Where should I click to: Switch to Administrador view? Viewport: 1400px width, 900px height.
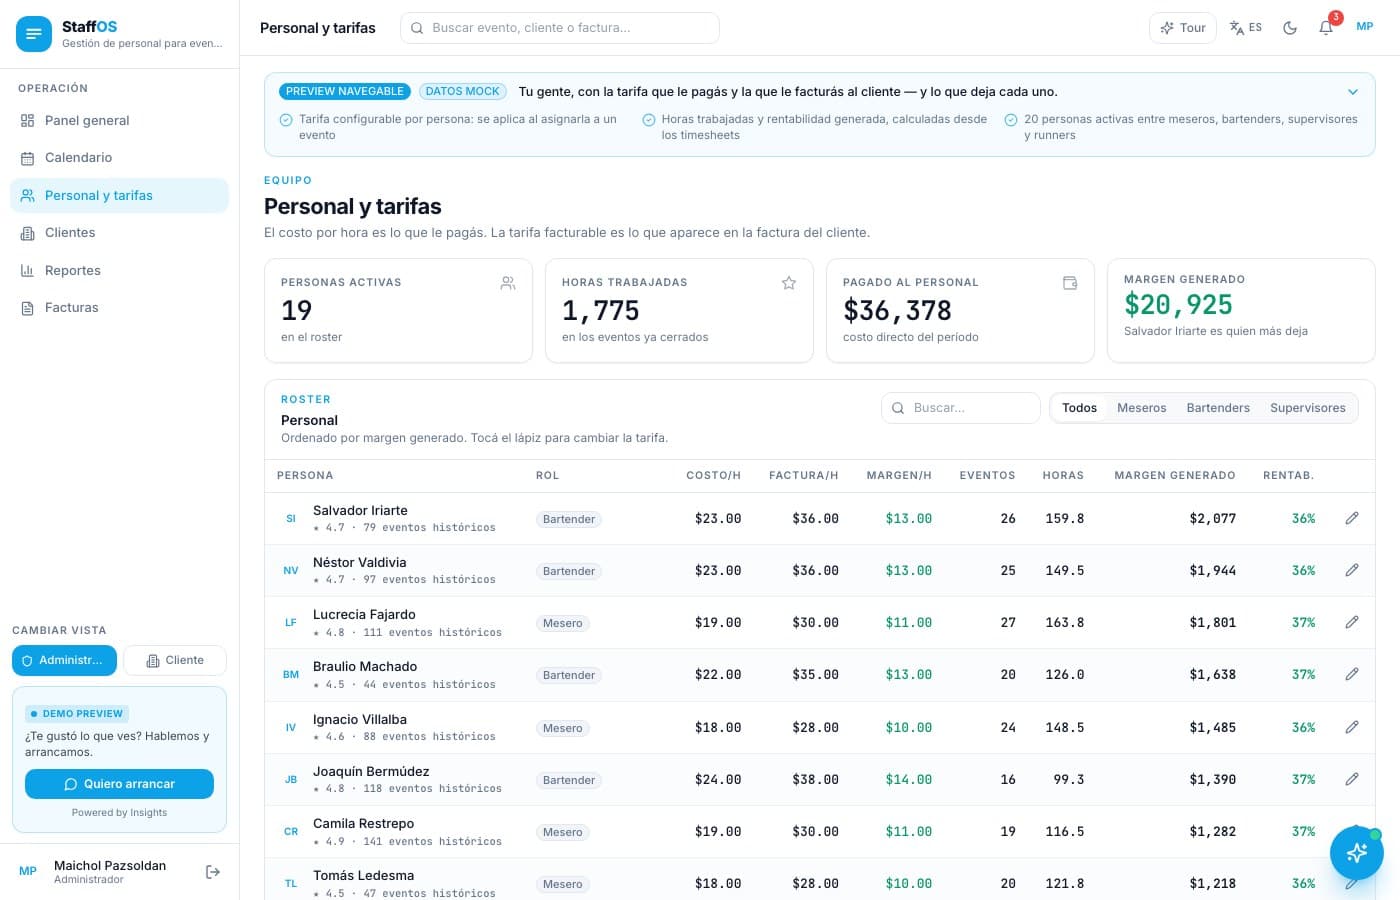point(64,660)
